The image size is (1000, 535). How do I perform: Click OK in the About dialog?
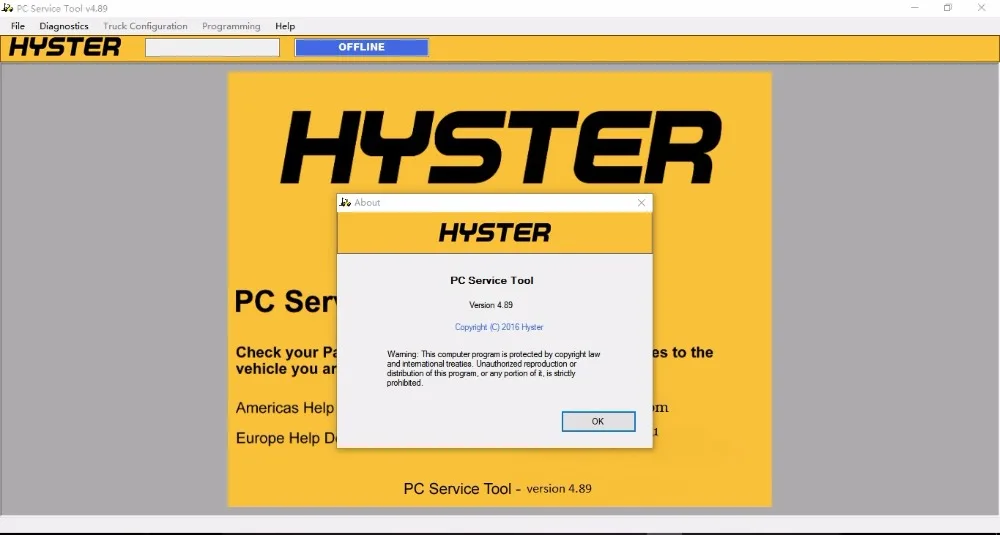[598, 421]
